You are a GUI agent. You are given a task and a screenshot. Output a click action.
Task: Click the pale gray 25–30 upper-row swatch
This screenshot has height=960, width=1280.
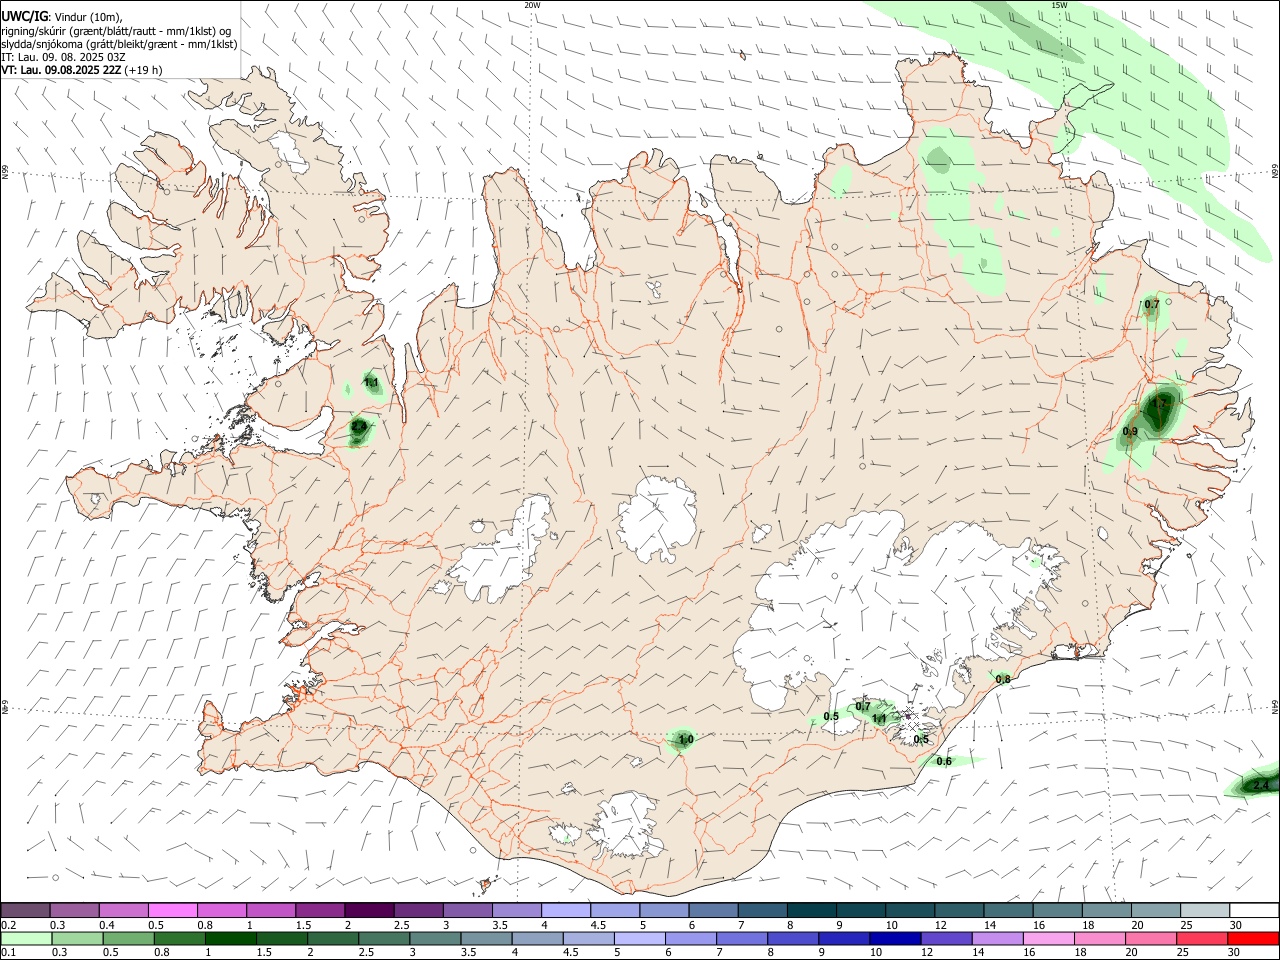coord(1204,911)
